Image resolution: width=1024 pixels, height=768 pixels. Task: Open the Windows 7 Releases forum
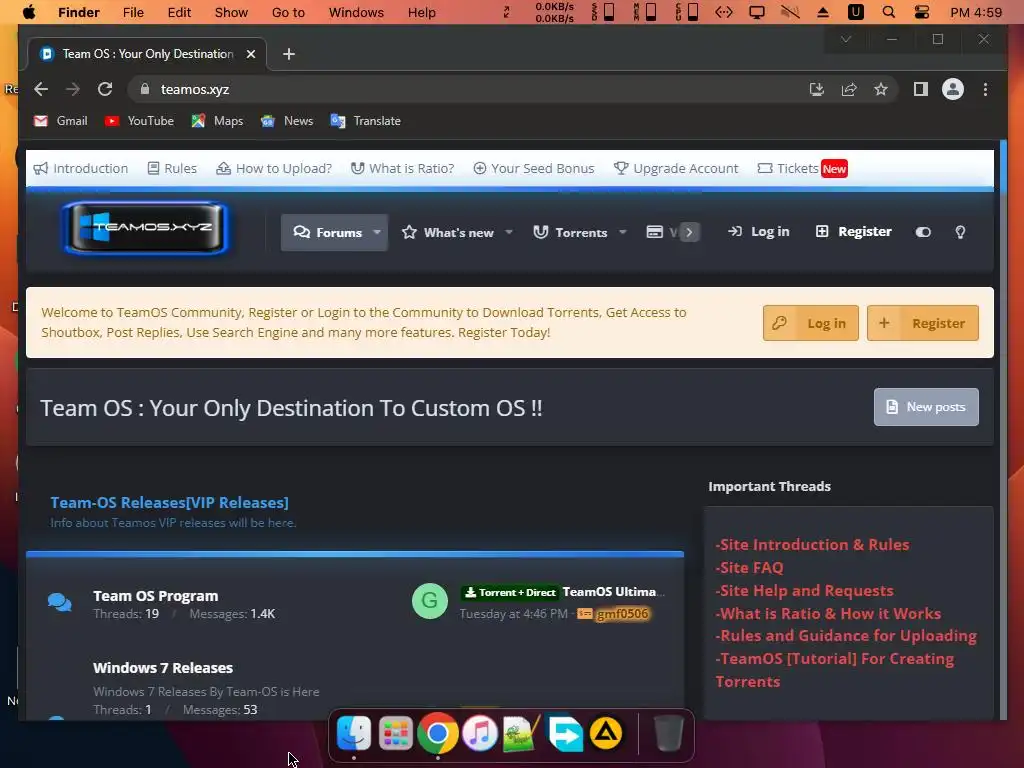point(163,668)
